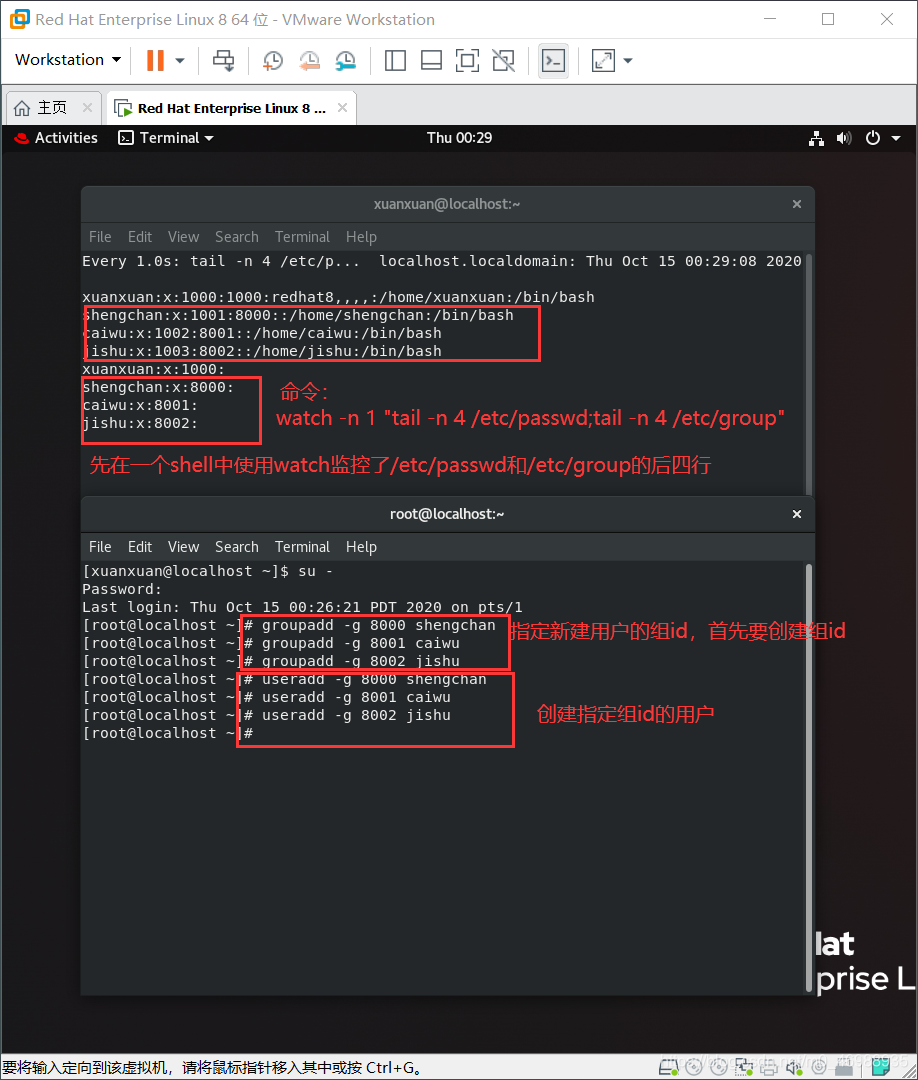The image size is (918, 1080).
Task: Open View menu in root terminal
Action: coord(183,547)
